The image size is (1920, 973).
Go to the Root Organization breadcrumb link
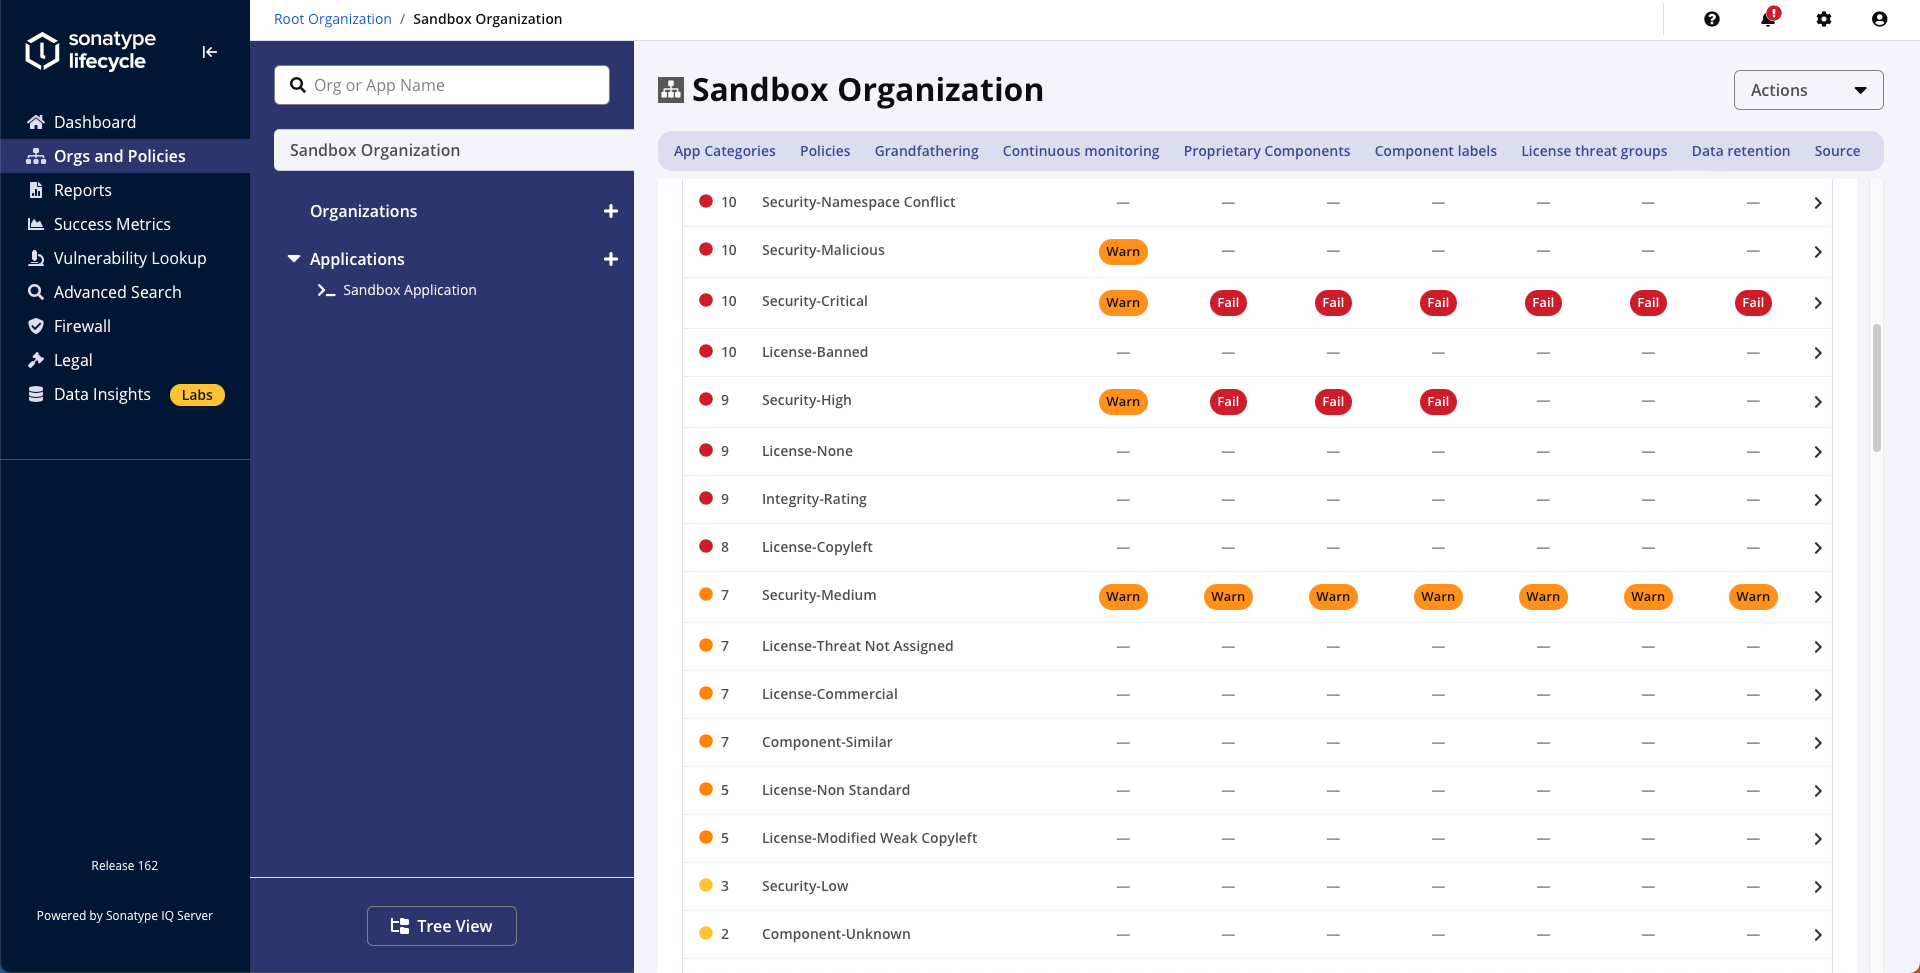[332, 19]
